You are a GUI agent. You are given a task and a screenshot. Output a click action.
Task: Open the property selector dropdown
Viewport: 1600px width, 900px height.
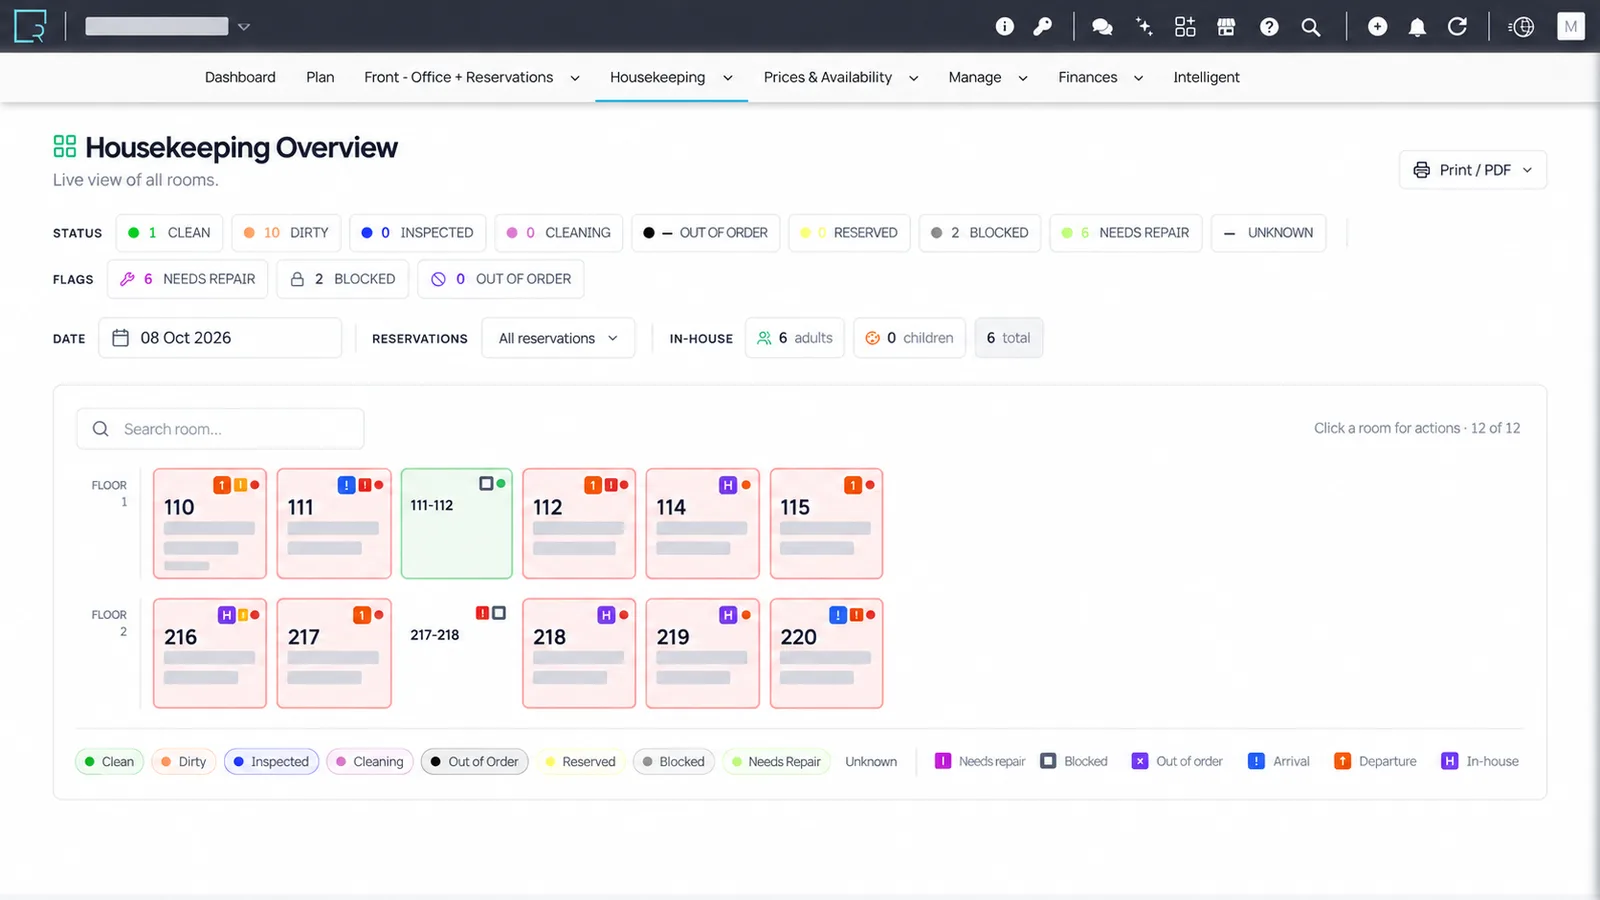click(x=168, y=27)
